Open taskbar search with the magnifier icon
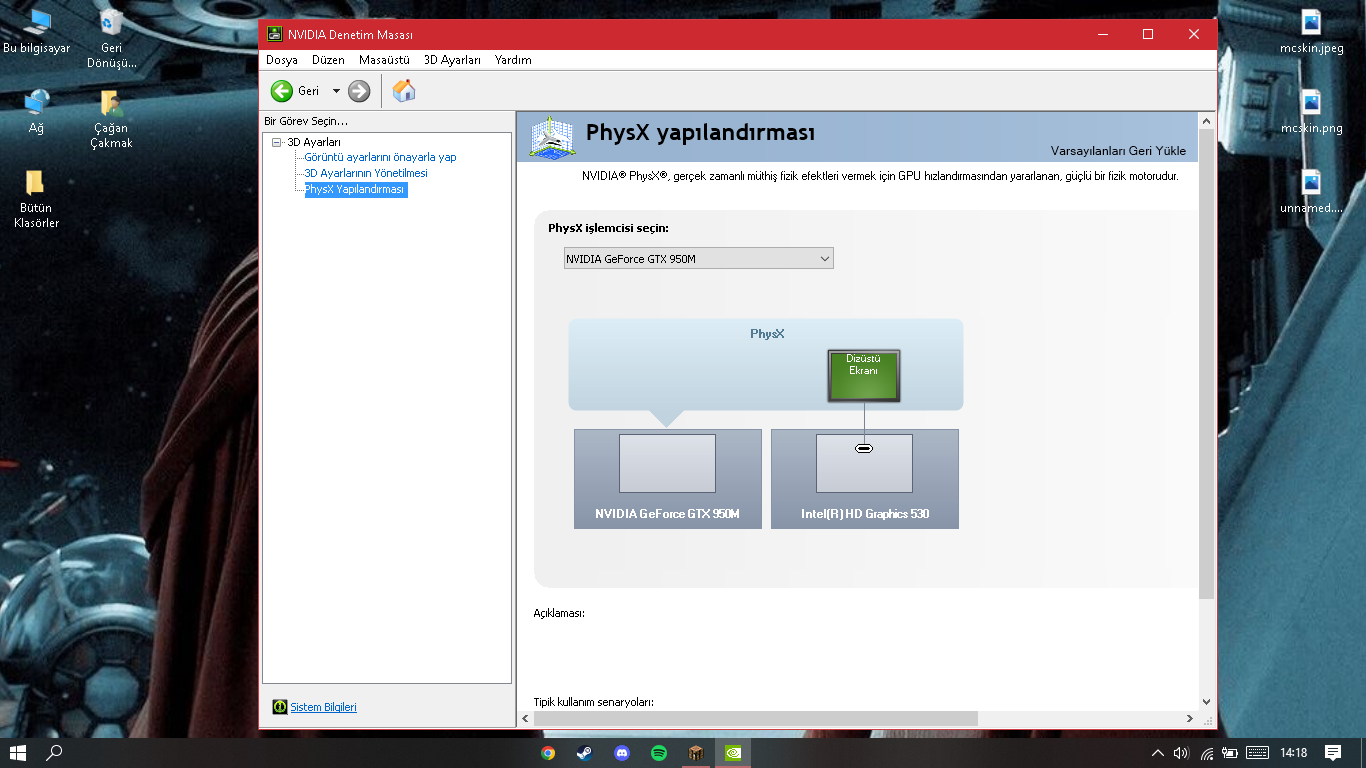This screenshot has width=1366, height=768. point(55,752)
